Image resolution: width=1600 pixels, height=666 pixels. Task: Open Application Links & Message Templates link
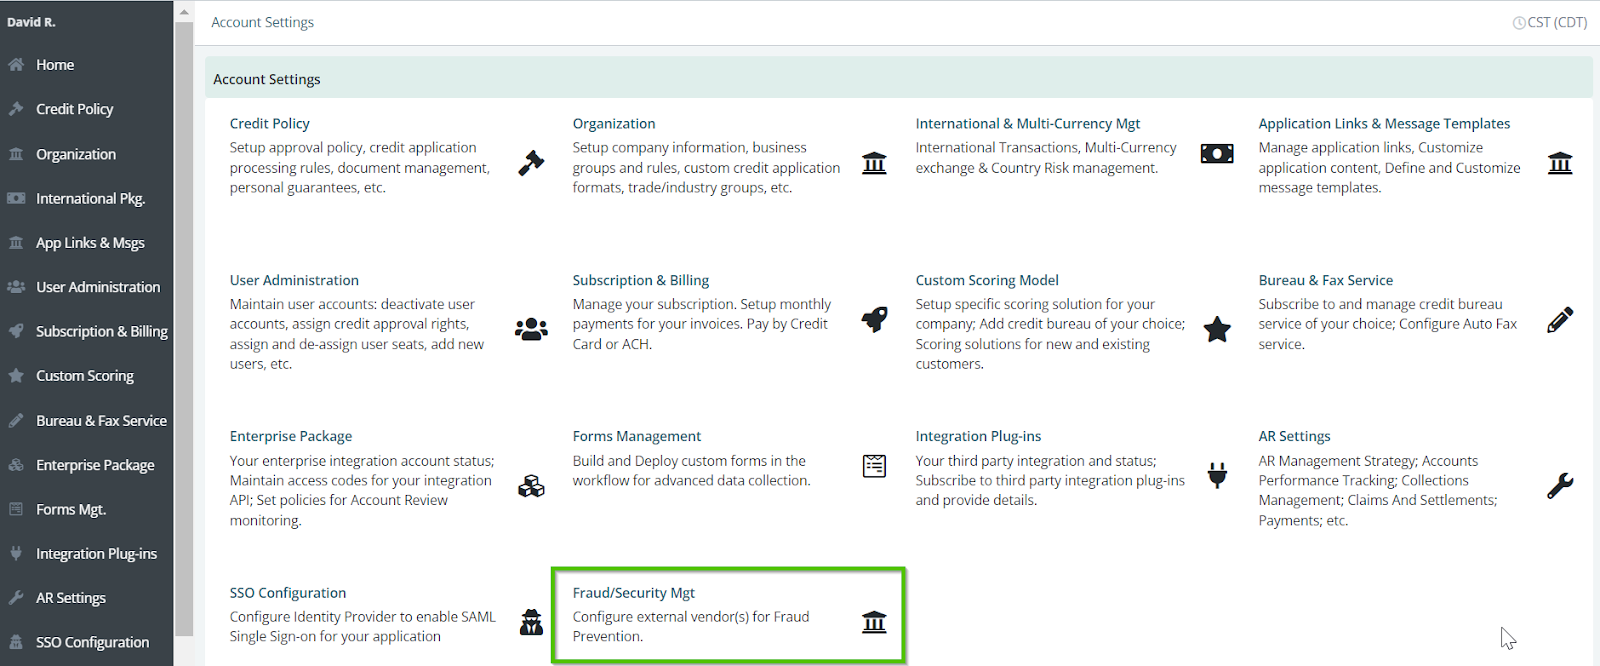click(1384, 124)
